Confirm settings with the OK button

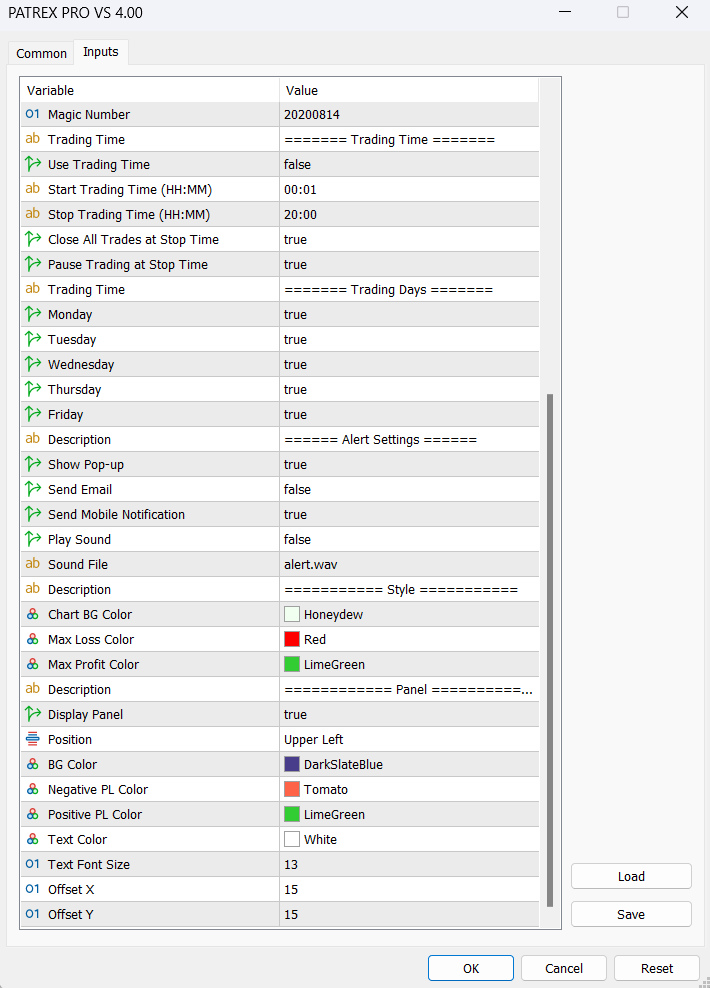coord(471,968)
